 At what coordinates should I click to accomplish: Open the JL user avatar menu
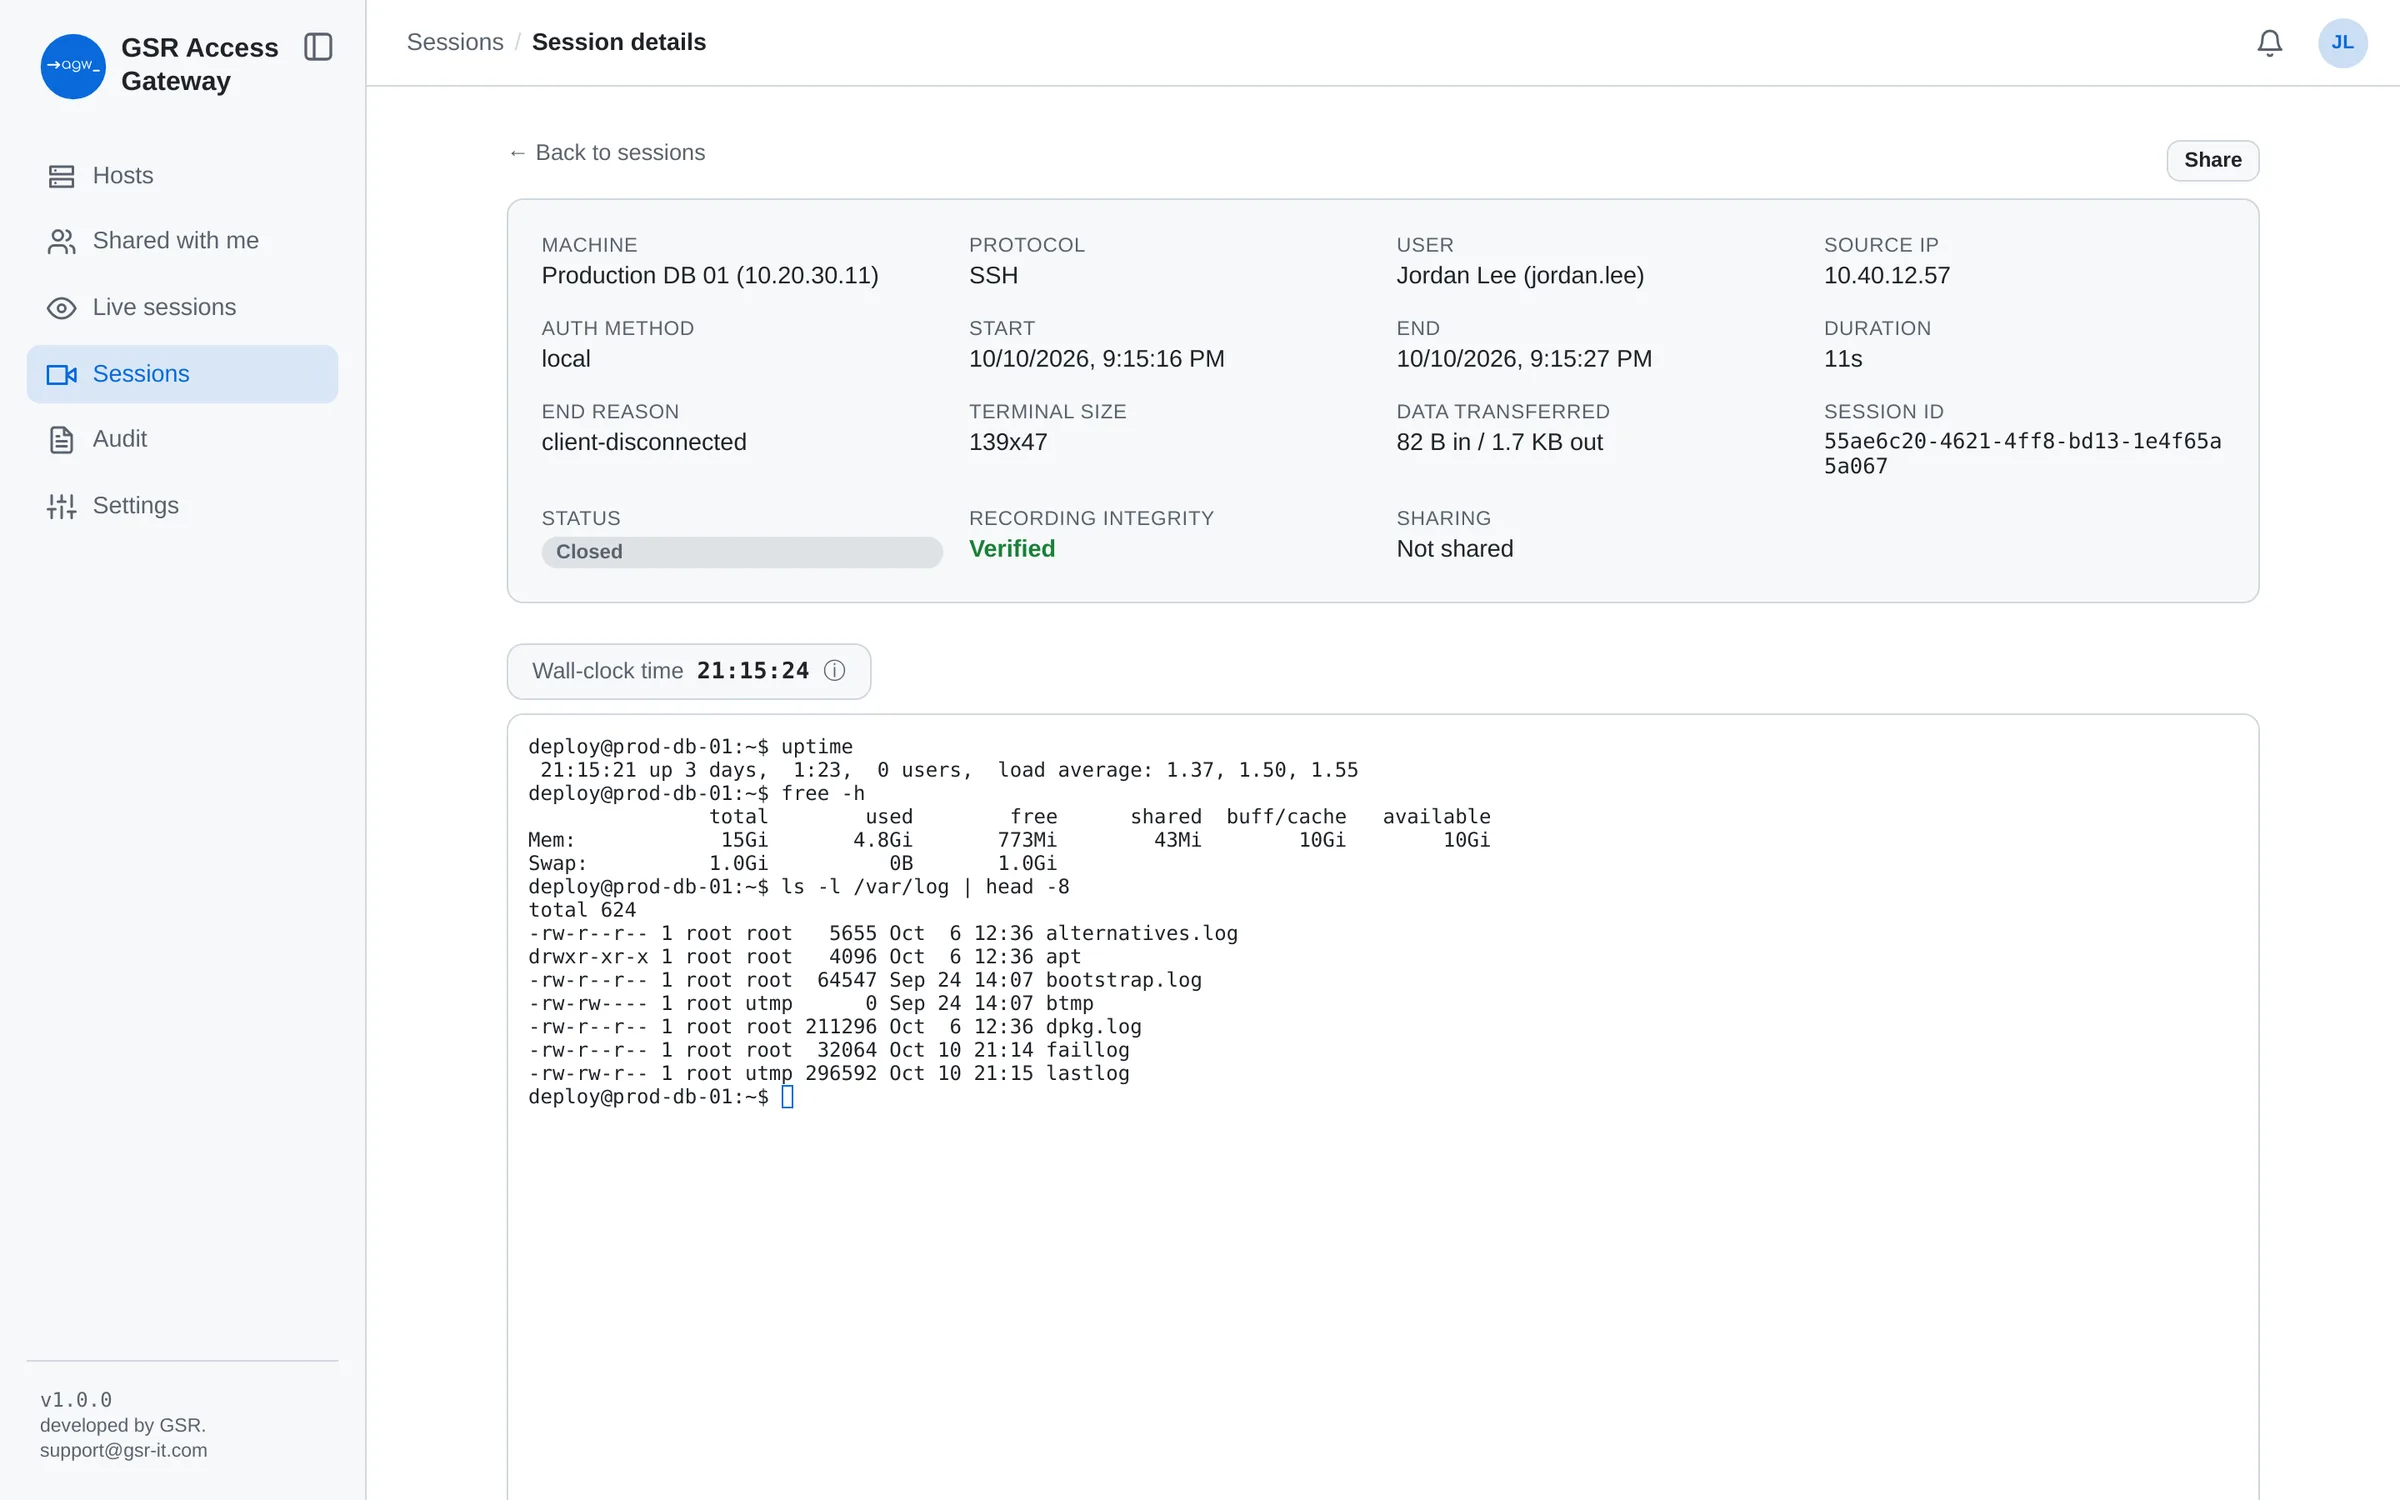(2342, 43)
